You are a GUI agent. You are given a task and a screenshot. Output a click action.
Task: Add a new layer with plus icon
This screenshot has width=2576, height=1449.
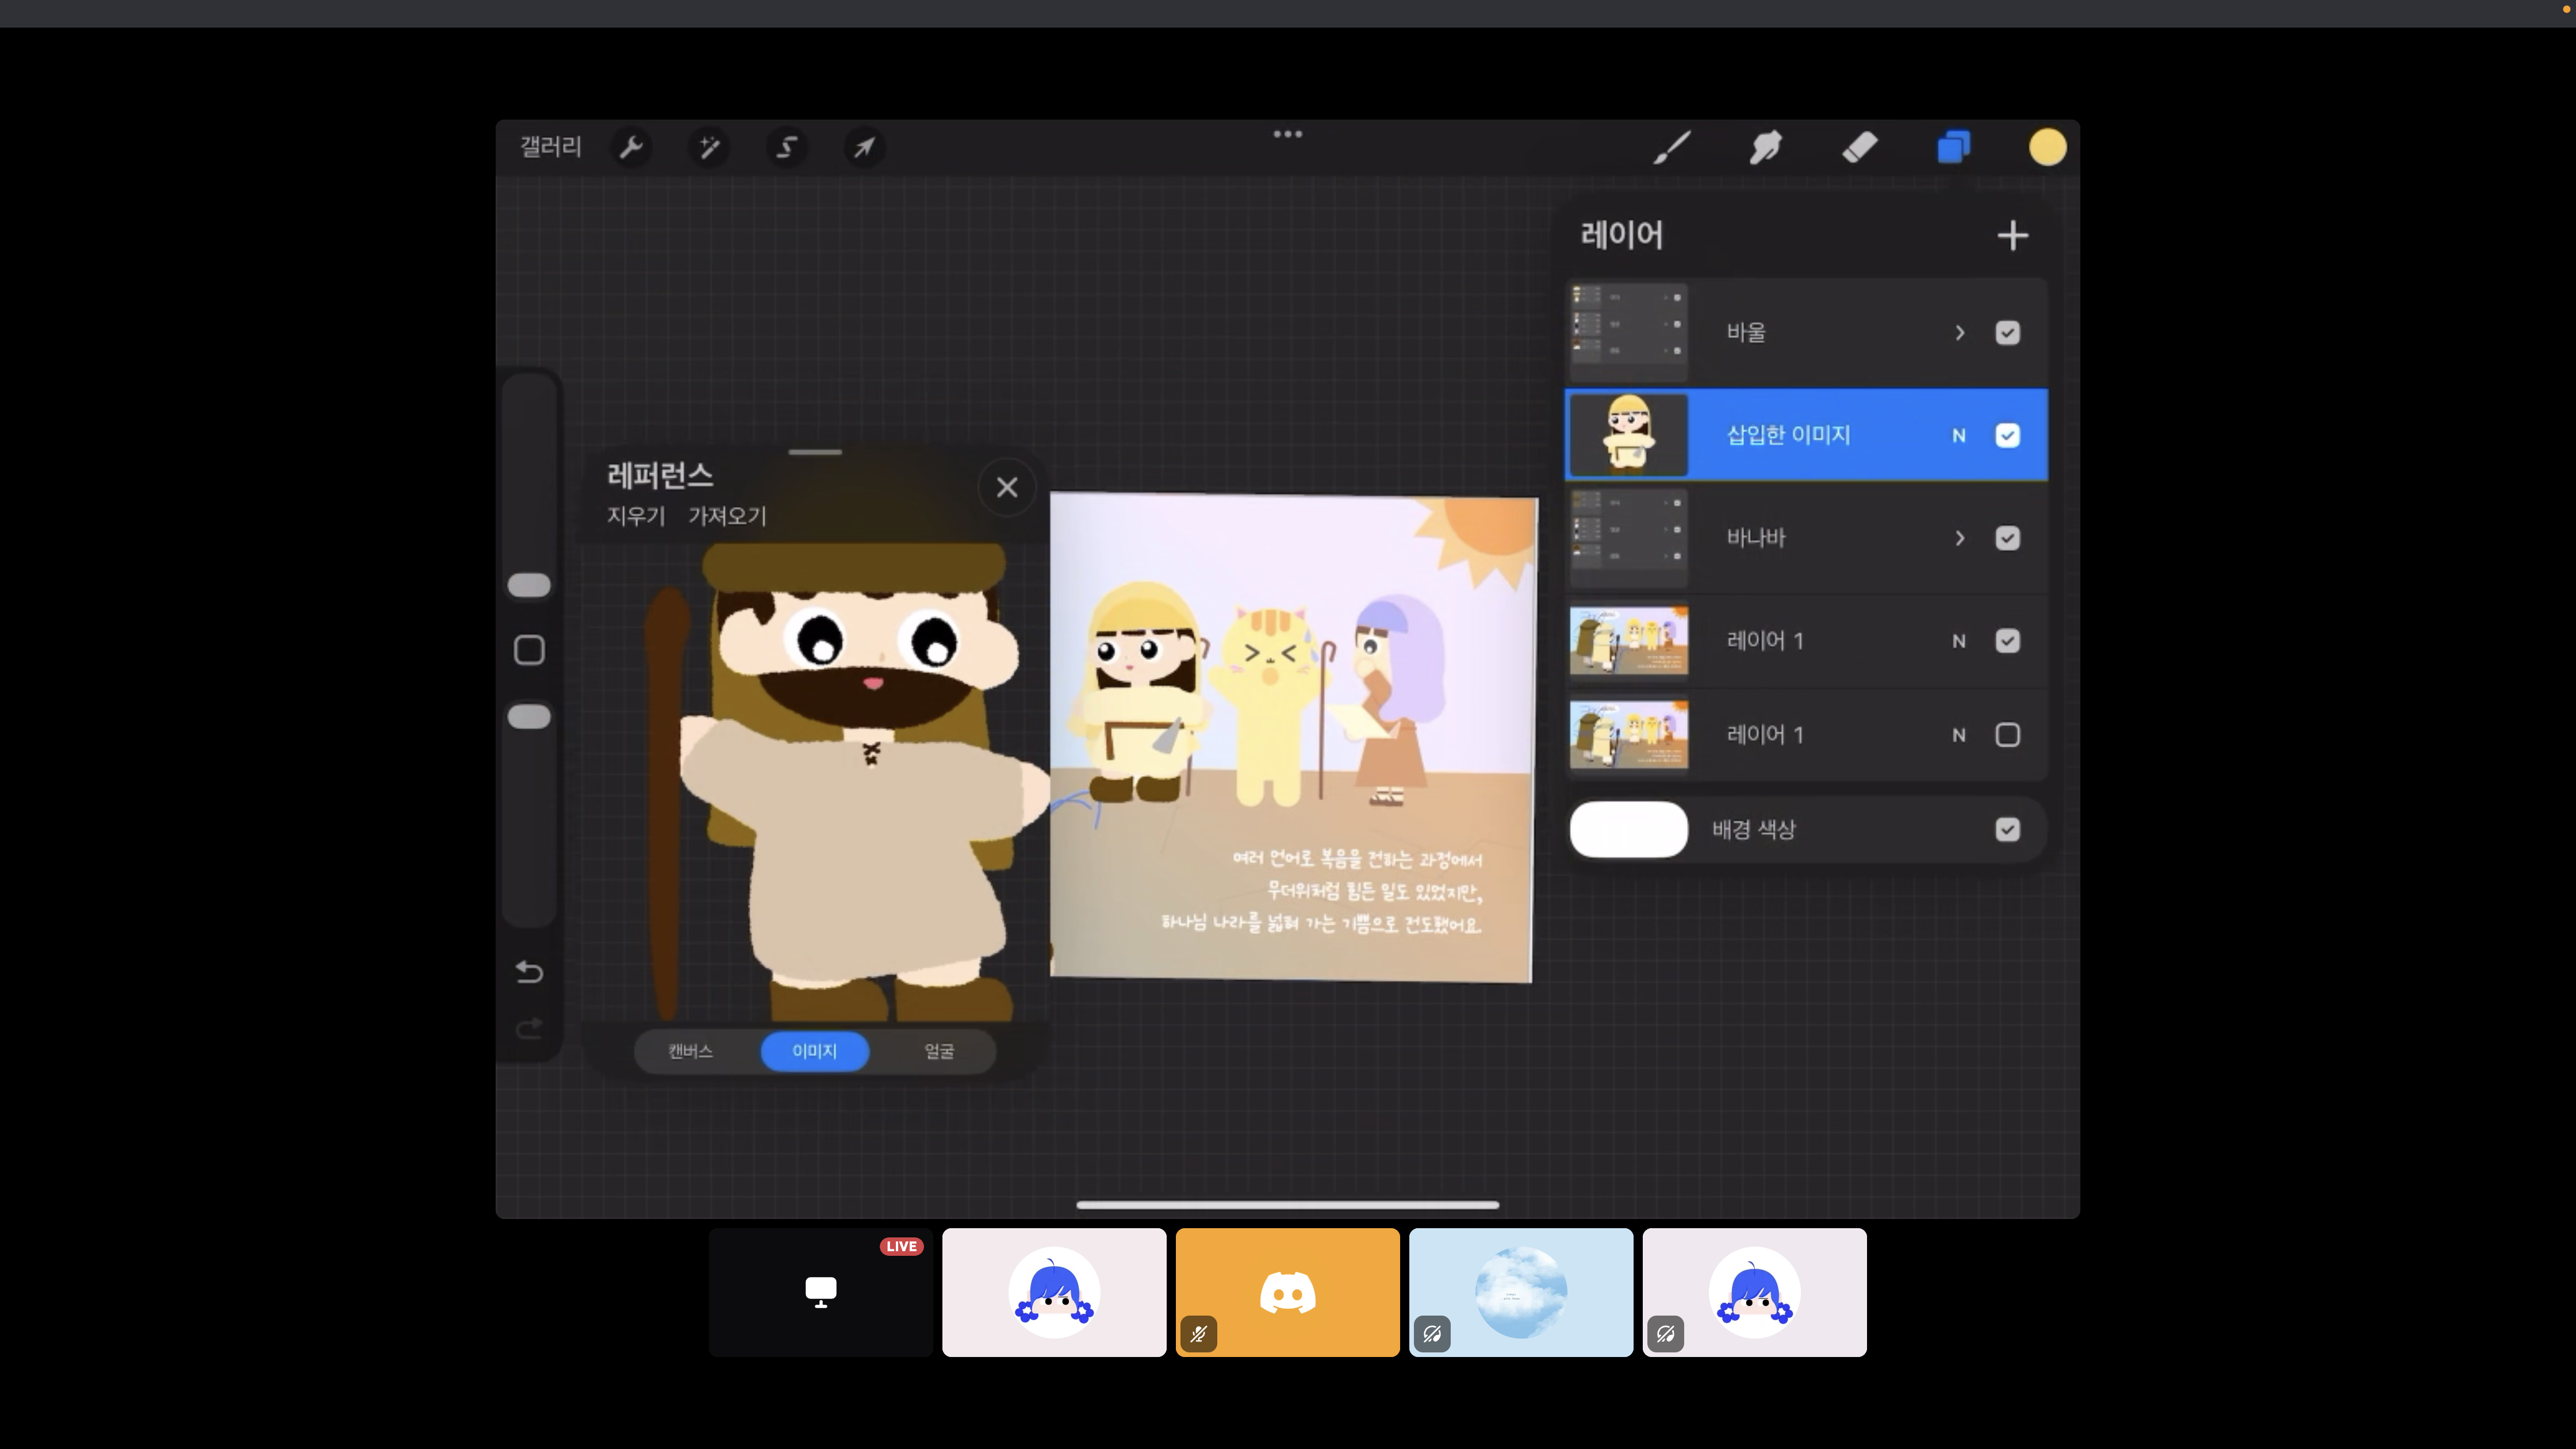(2012, 236)
